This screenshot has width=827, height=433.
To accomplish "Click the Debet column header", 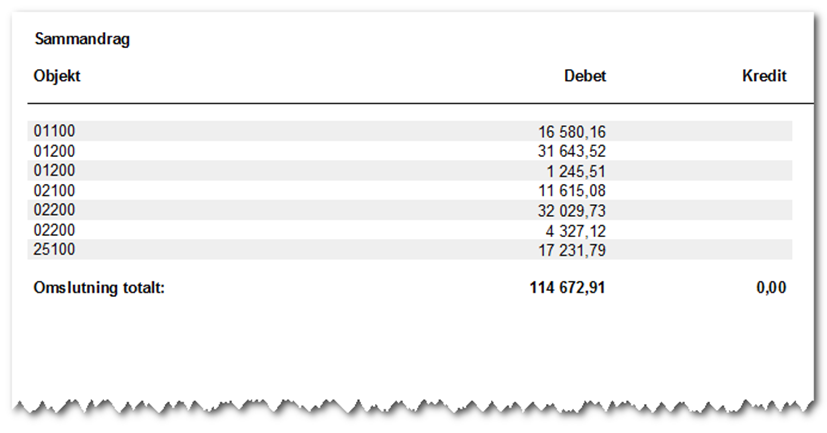I will [x=585, y=76].
